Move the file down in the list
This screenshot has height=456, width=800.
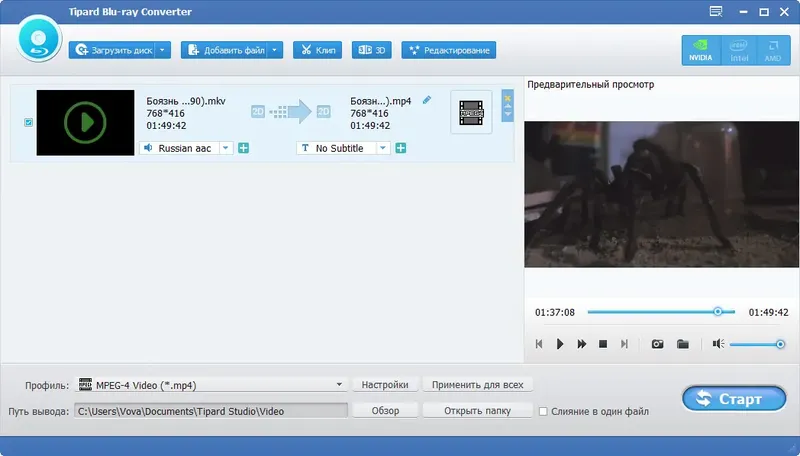pyautogui.click(x=508, y=114)
